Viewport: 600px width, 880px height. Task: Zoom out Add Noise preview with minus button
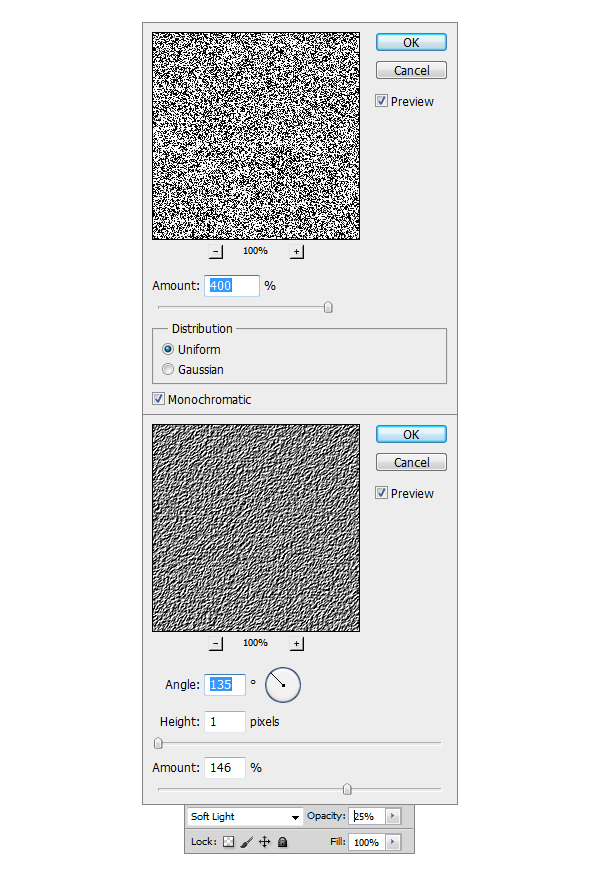216,252
